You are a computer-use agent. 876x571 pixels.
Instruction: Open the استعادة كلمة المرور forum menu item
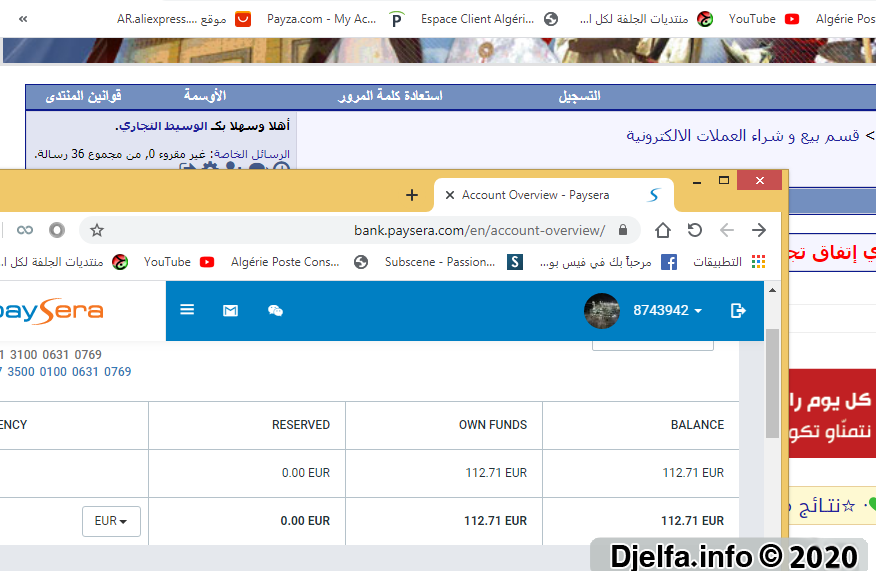tap(390, 96)
